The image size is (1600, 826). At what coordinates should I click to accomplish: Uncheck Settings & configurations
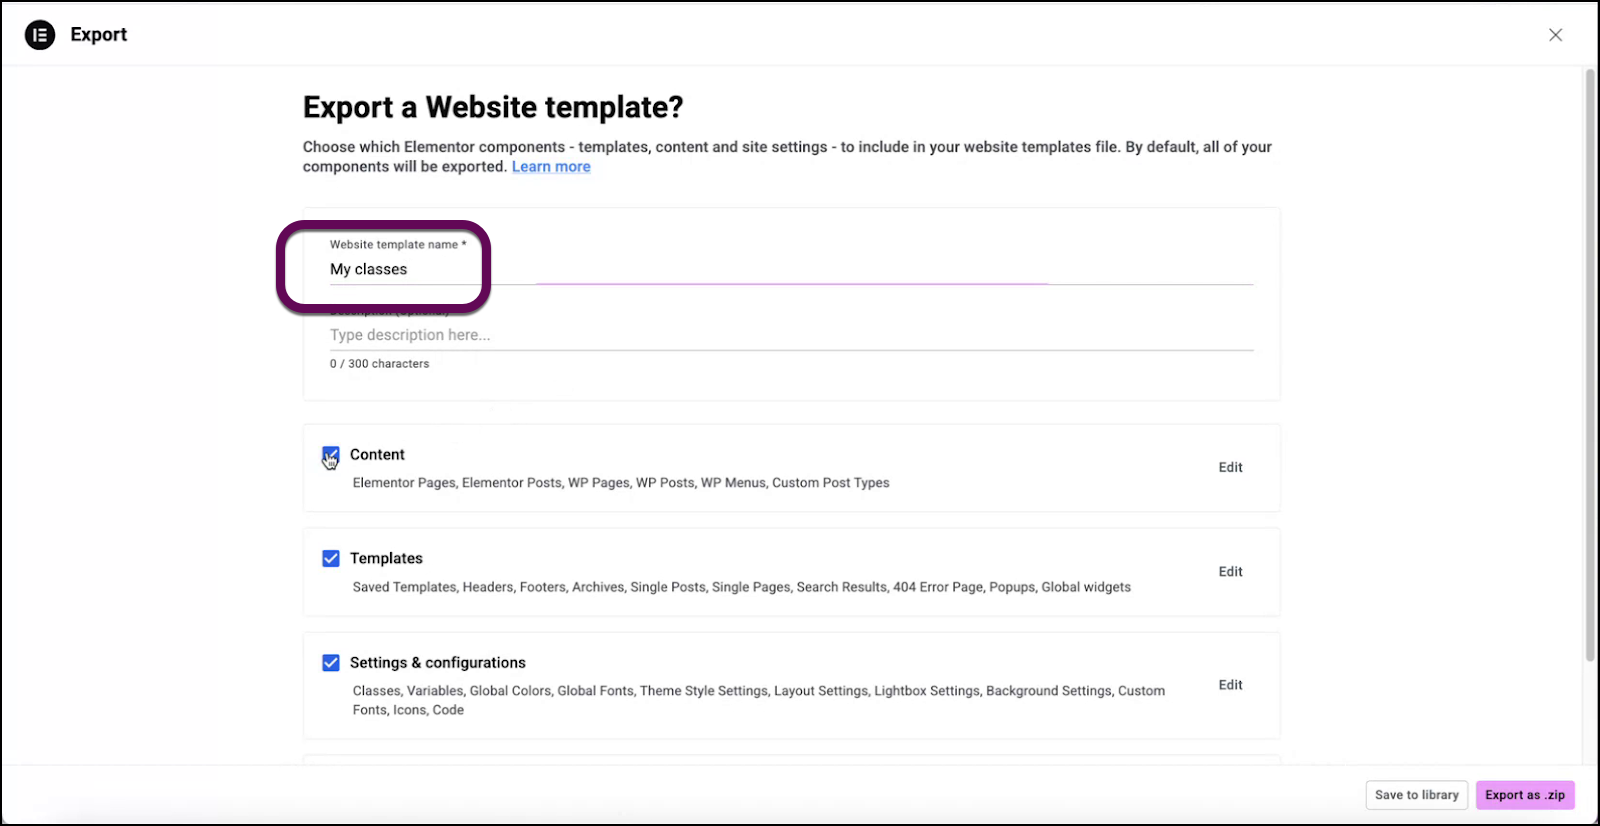[x=331, y=662]
